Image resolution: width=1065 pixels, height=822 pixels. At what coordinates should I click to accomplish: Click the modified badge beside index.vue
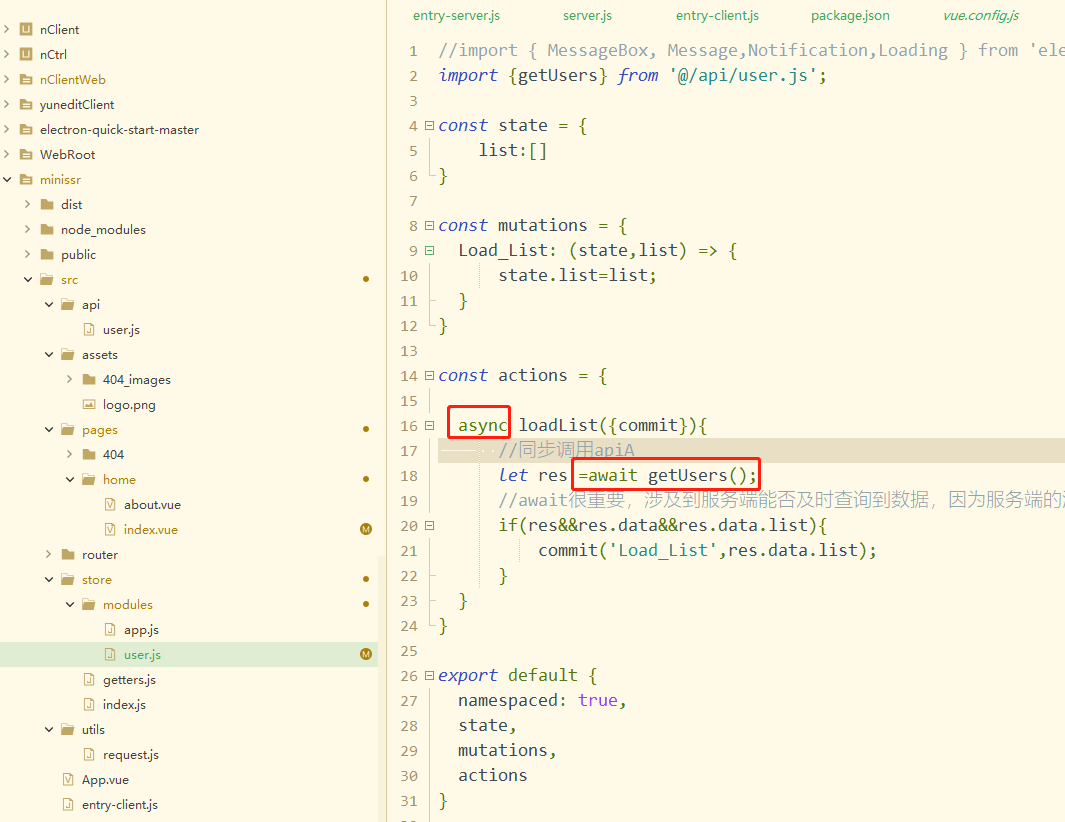click(366, 530)
